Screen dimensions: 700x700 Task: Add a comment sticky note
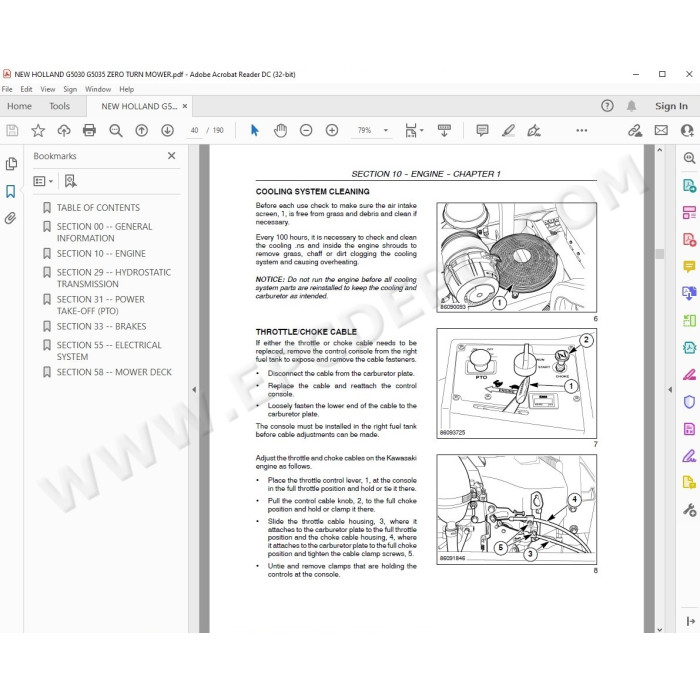click(x=482, y=130)
